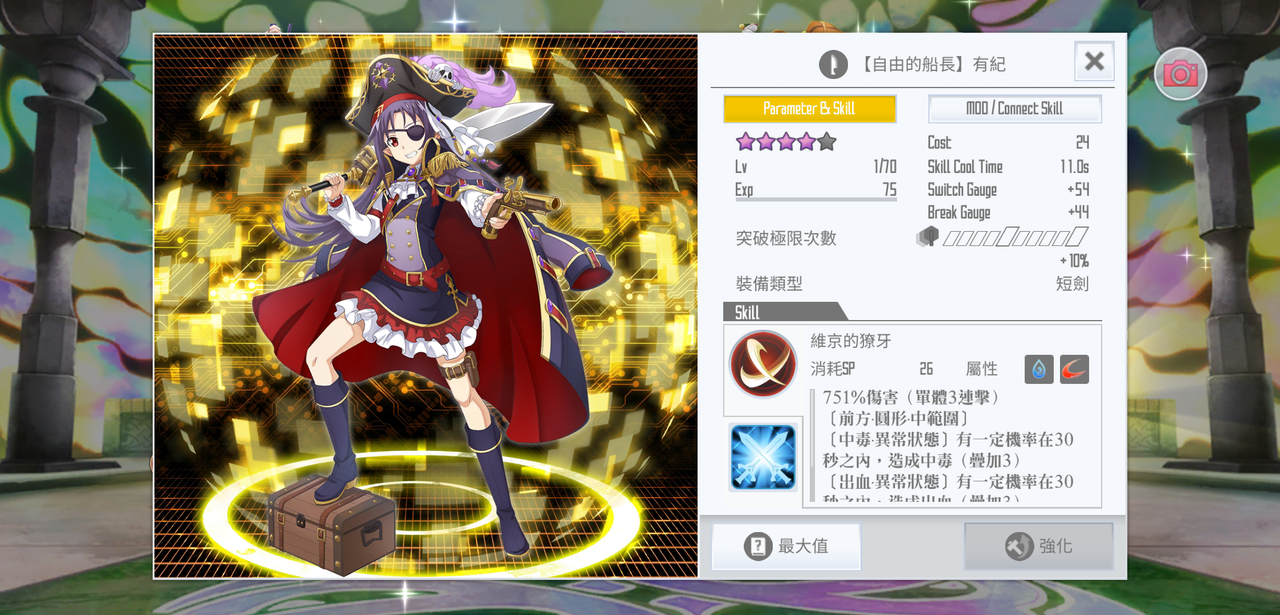Image resolution: width=1280 pixels, height=615 pixels.
Task: Click the hammer icon on 強化
Action: [1019, 546]
